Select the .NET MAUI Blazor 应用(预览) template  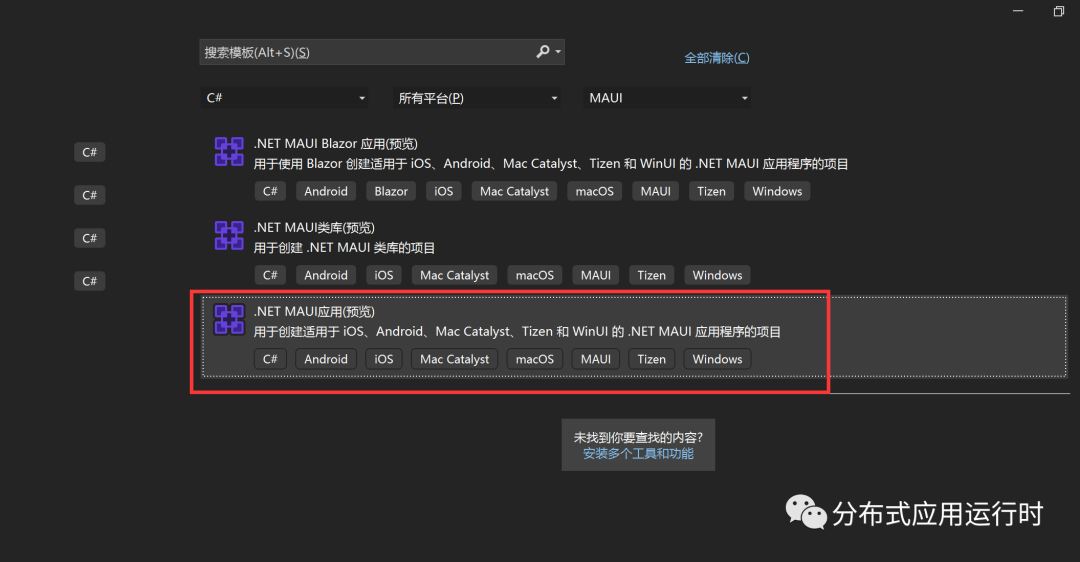coord(335,143)
